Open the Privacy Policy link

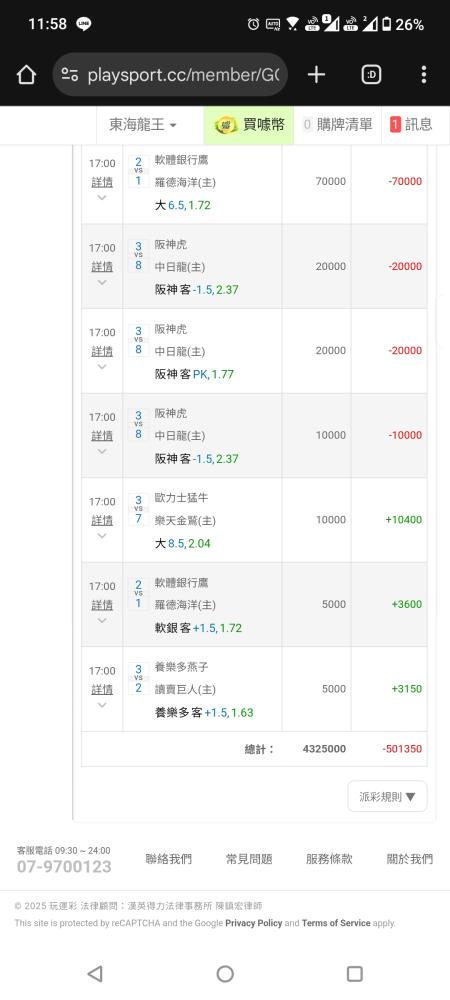click(254, 923)
